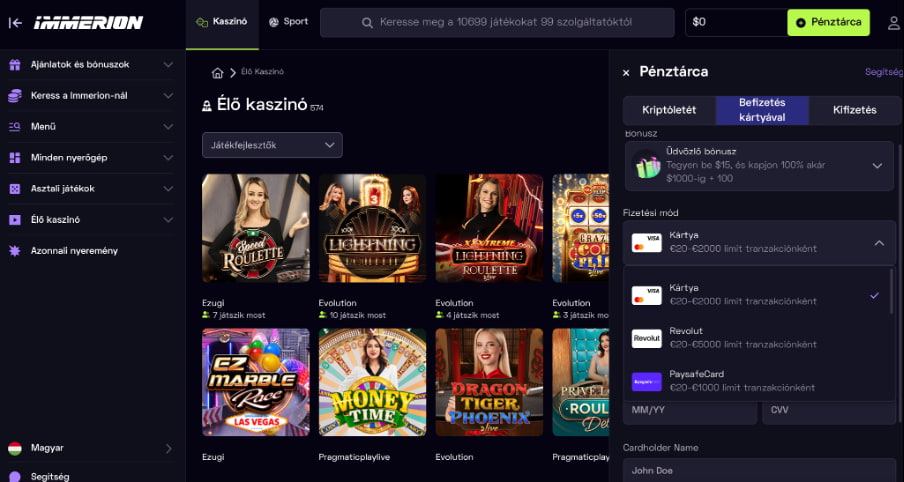This screenshot has height=482, width=904.
Task: Close the Pénztárca panel
Action: [x=626, y=72]
